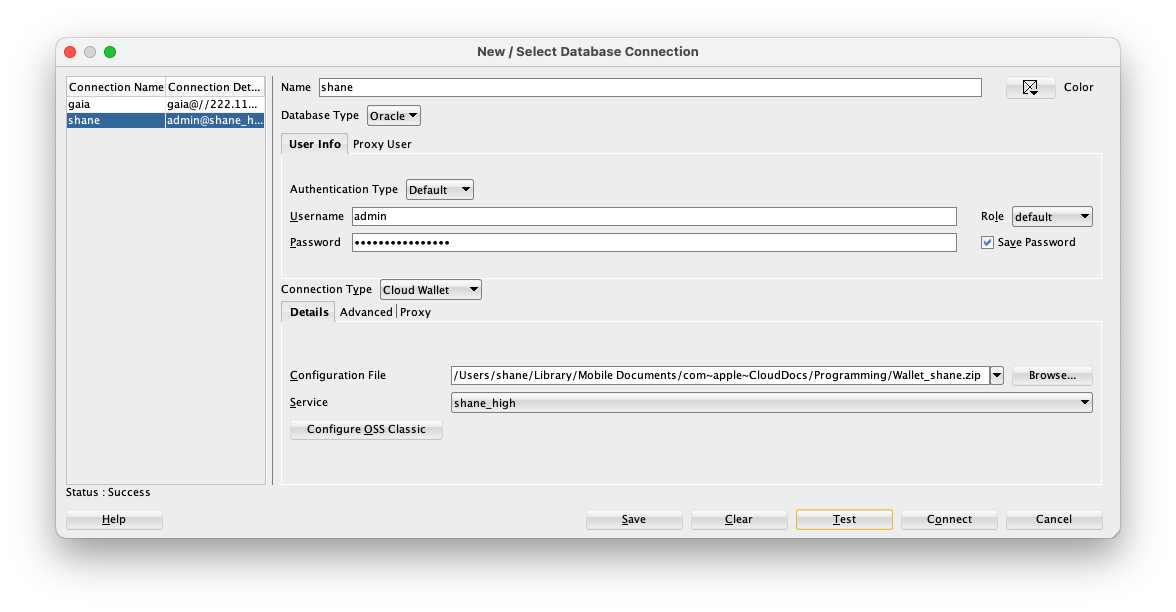Close the dialog with the red button

point(70,52)
